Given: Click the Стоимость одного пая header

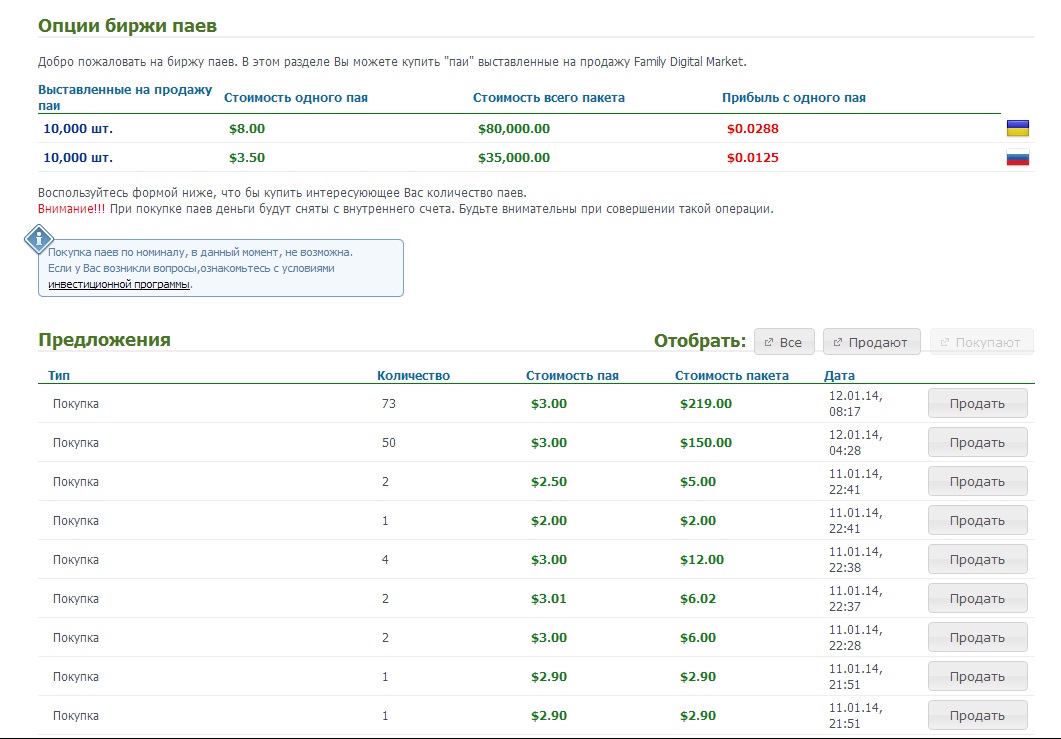Looking at the screenshot, I should [296, 97].
